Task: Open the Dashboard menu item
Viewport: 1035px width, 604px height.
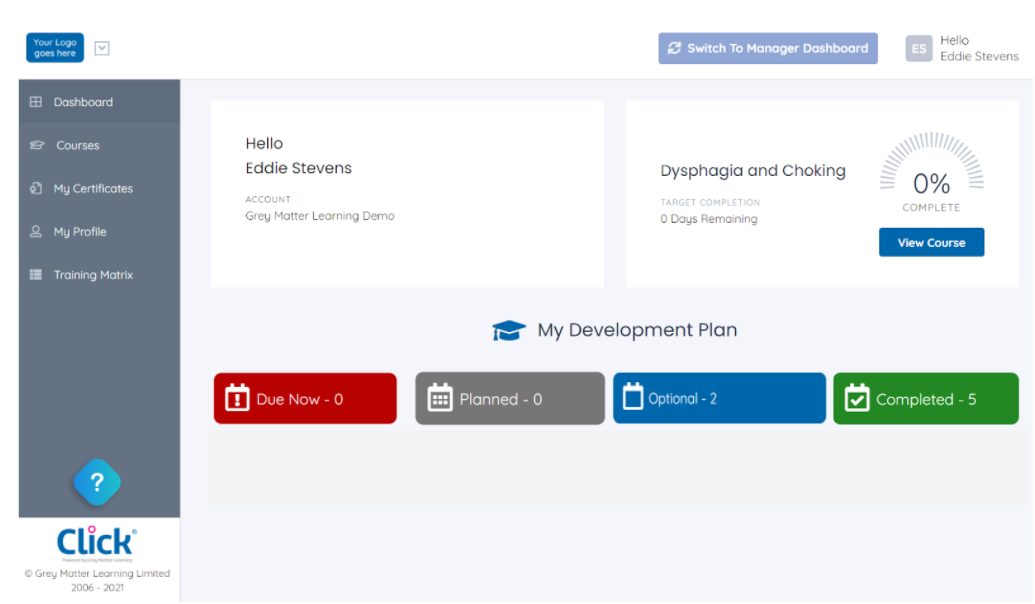Action: tap(99, 102)
